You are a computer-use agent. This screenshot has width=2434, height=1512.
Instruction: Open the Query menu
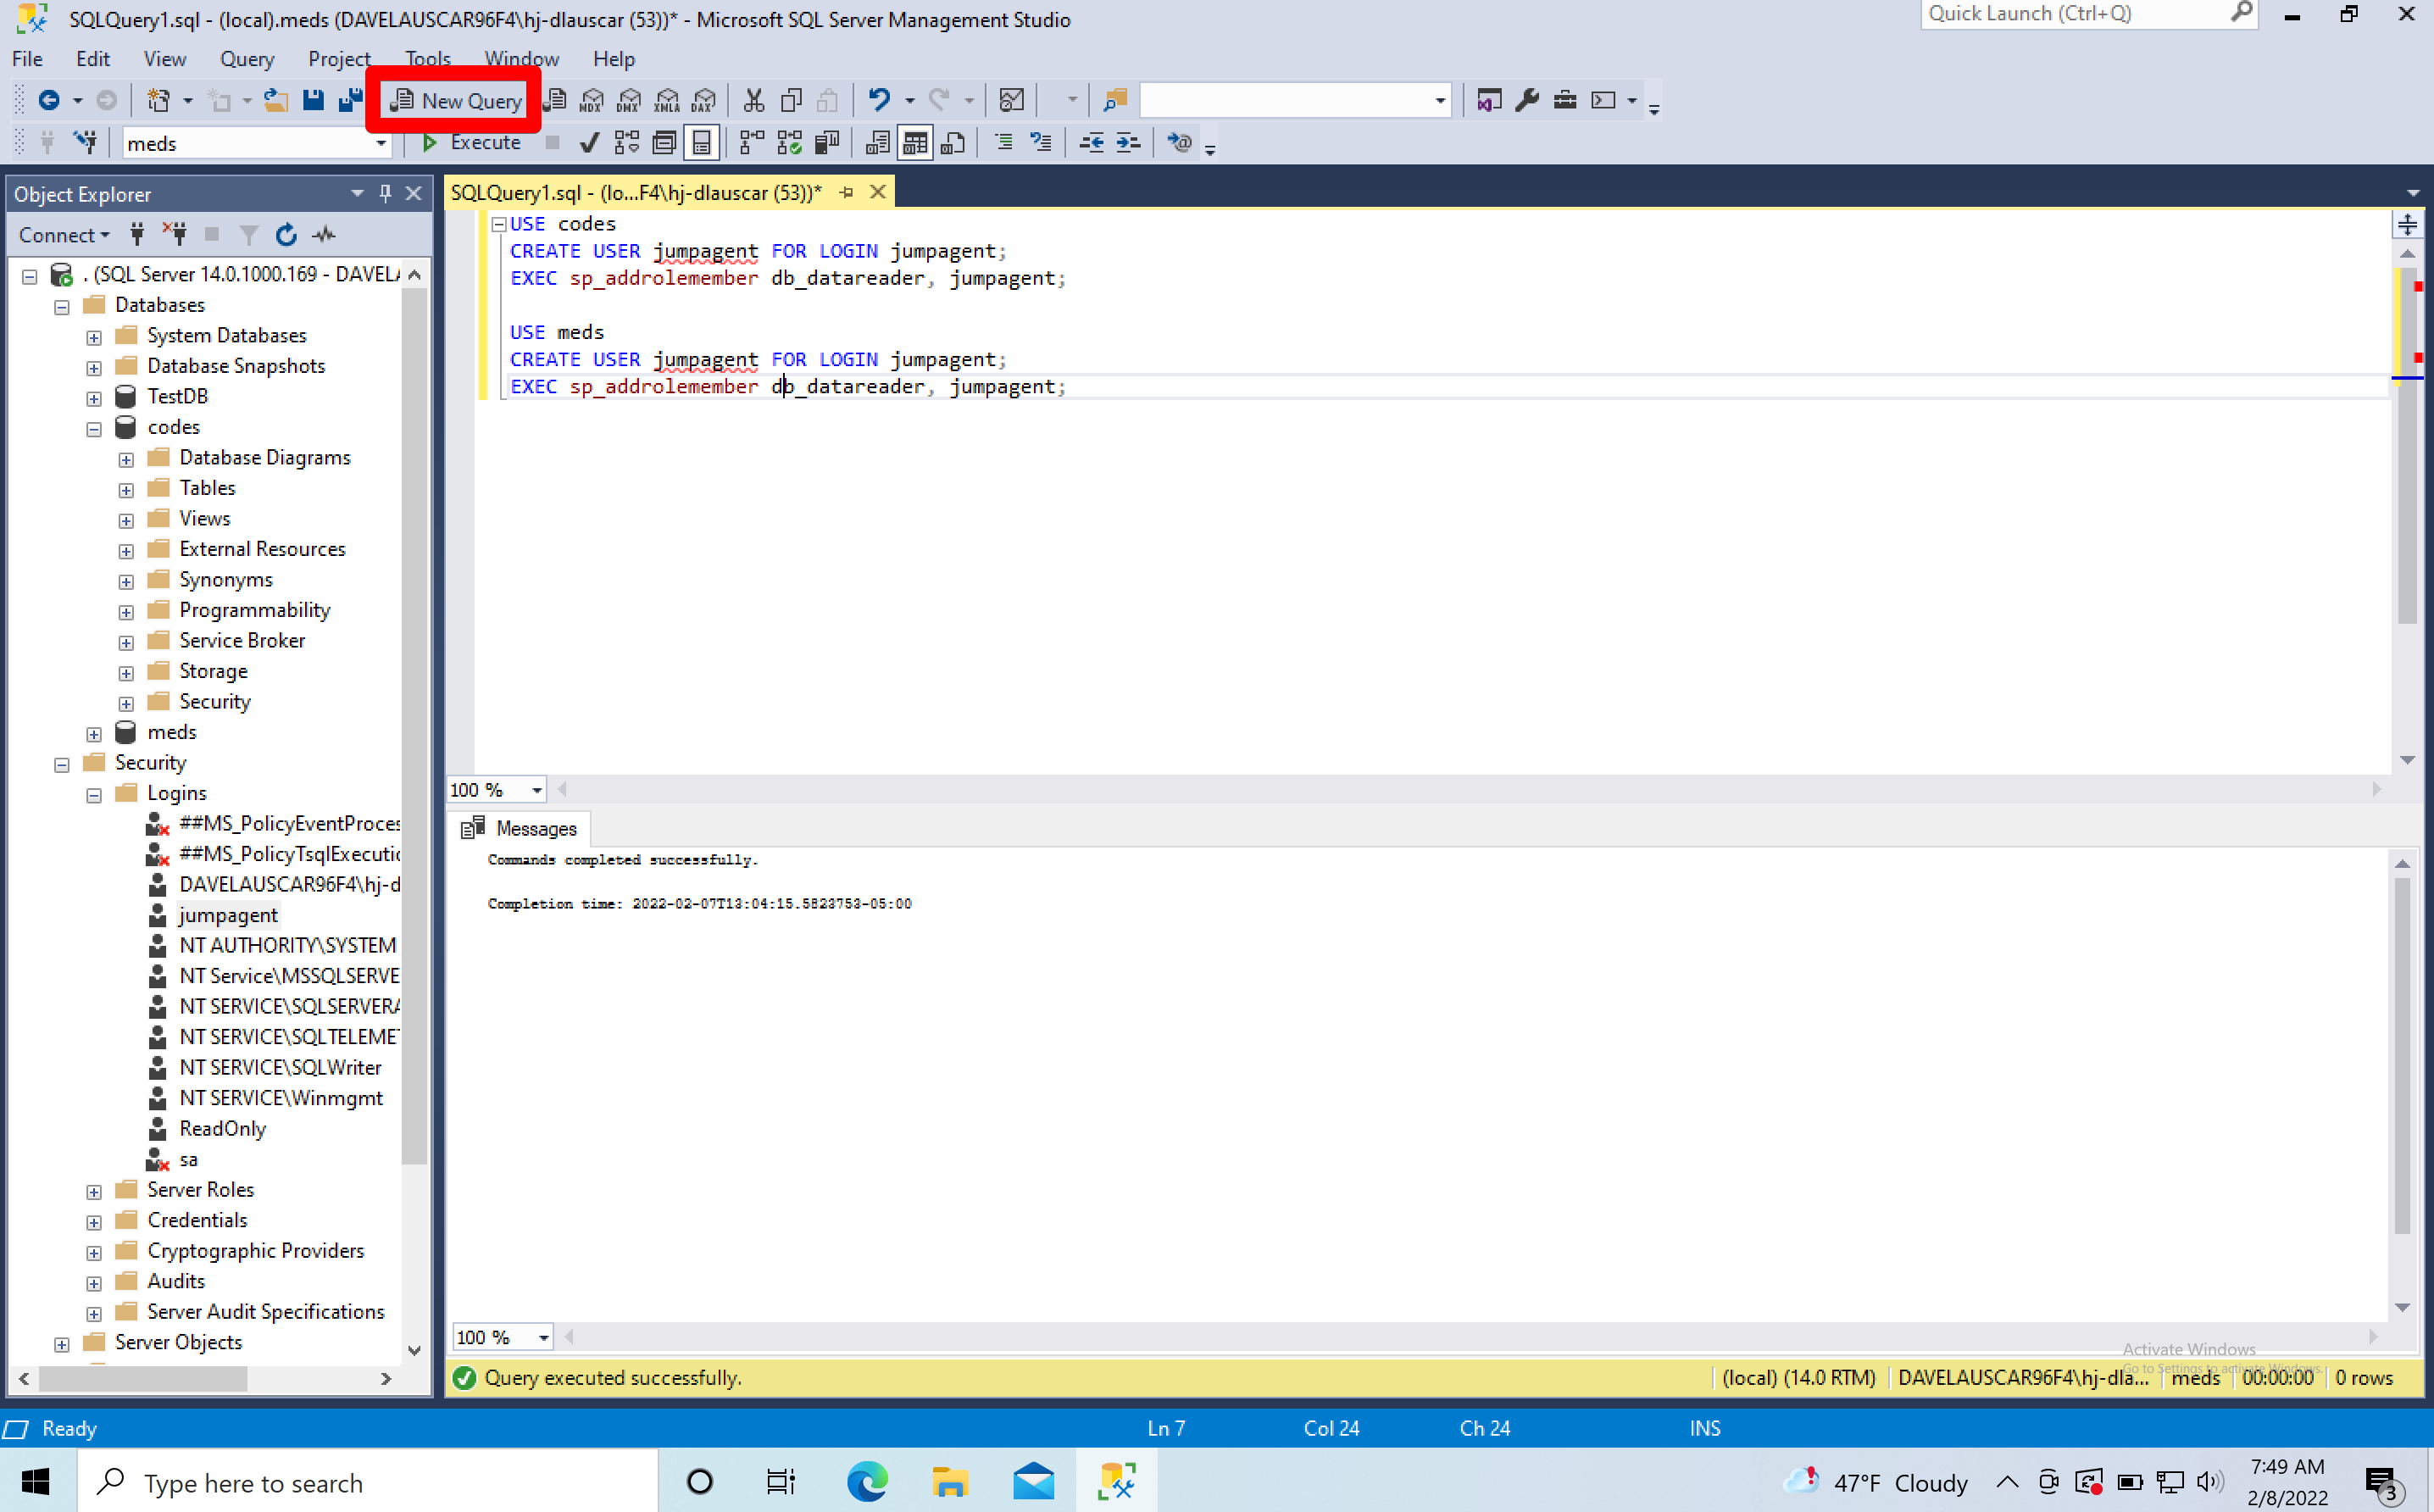(247, 59)
